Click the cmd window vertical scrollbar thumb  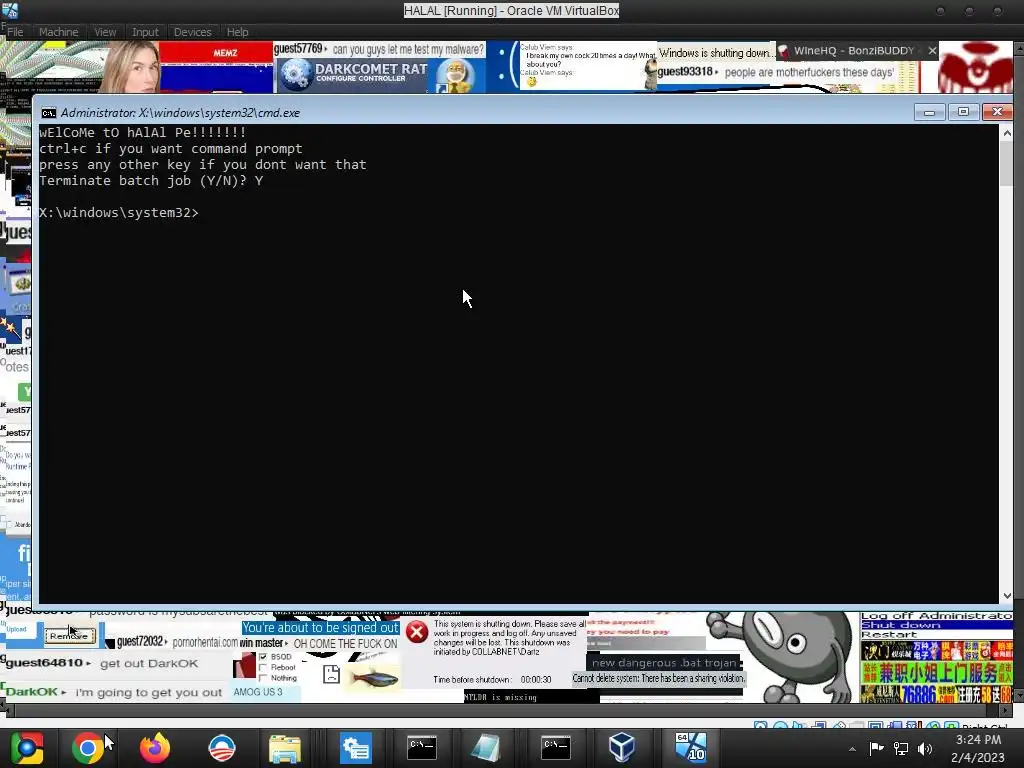tap(1006, 163)
